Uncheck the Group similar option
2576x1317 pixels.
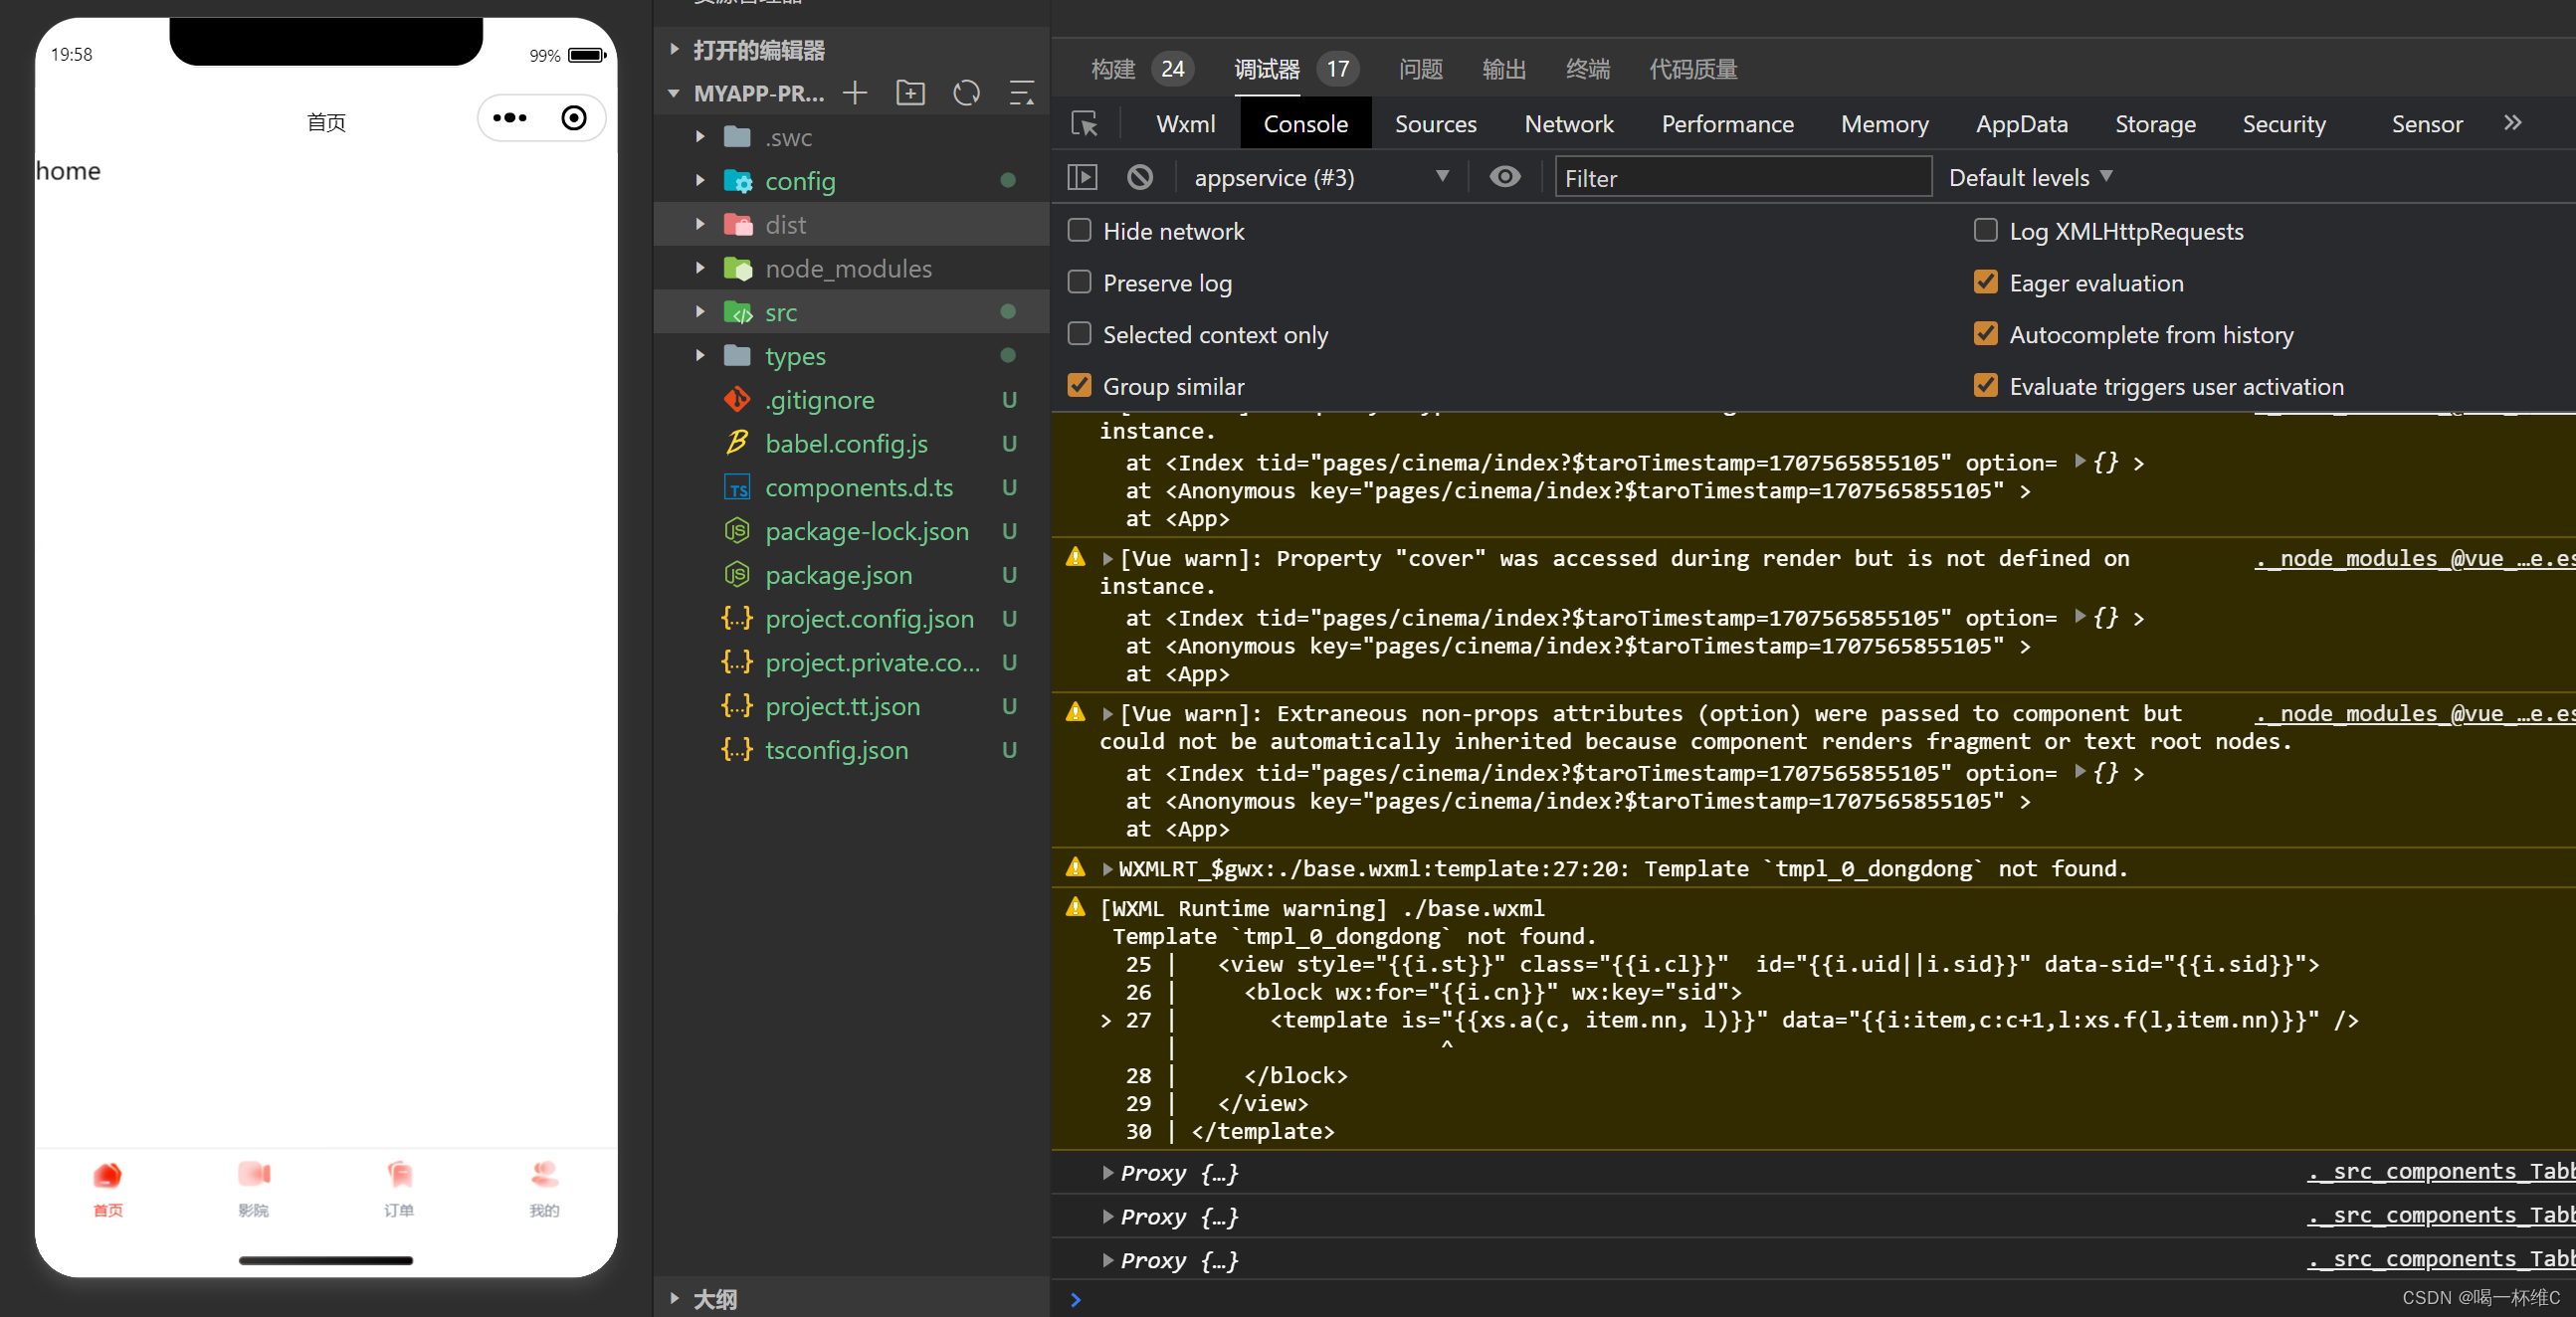click(x=1079, y=386)
